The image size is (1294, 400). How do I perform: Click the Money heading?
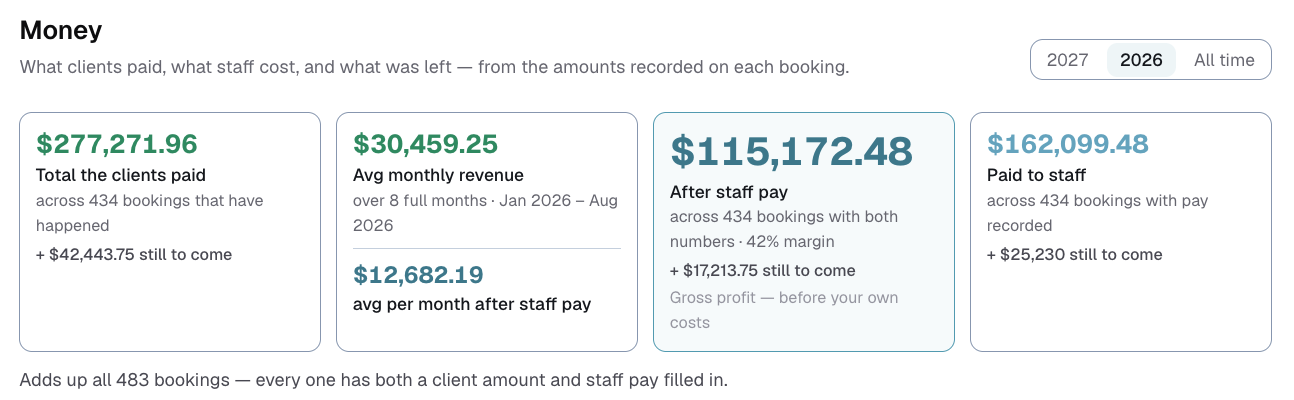point(61,30)
